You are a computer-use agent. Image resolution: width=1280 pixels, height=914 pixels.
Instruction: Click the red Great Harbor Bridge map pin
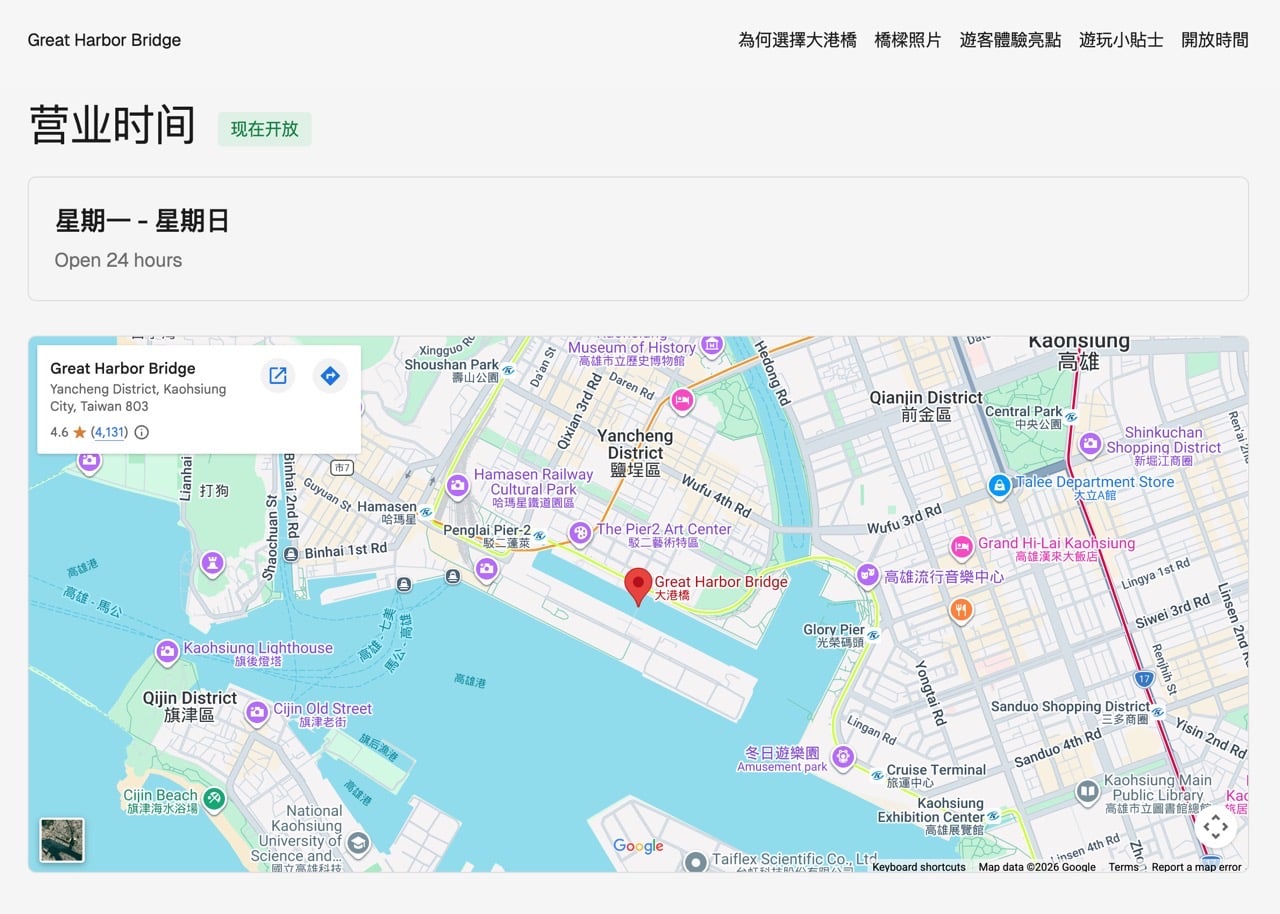[x=638, y=586]
